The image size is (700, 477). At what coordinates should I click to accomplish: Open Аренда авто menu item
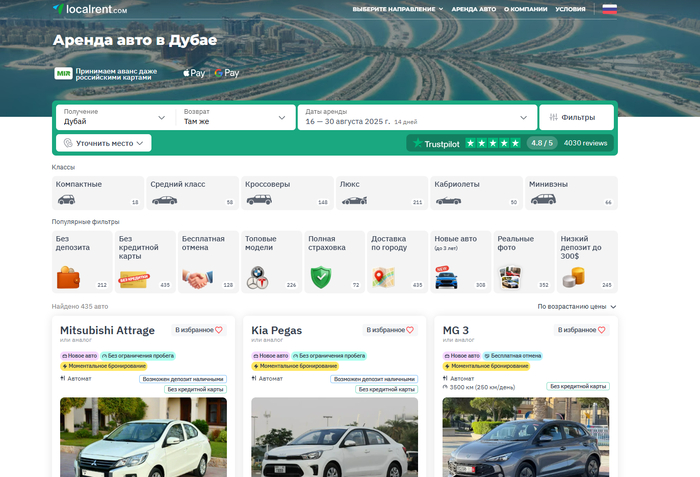point(474,9)
